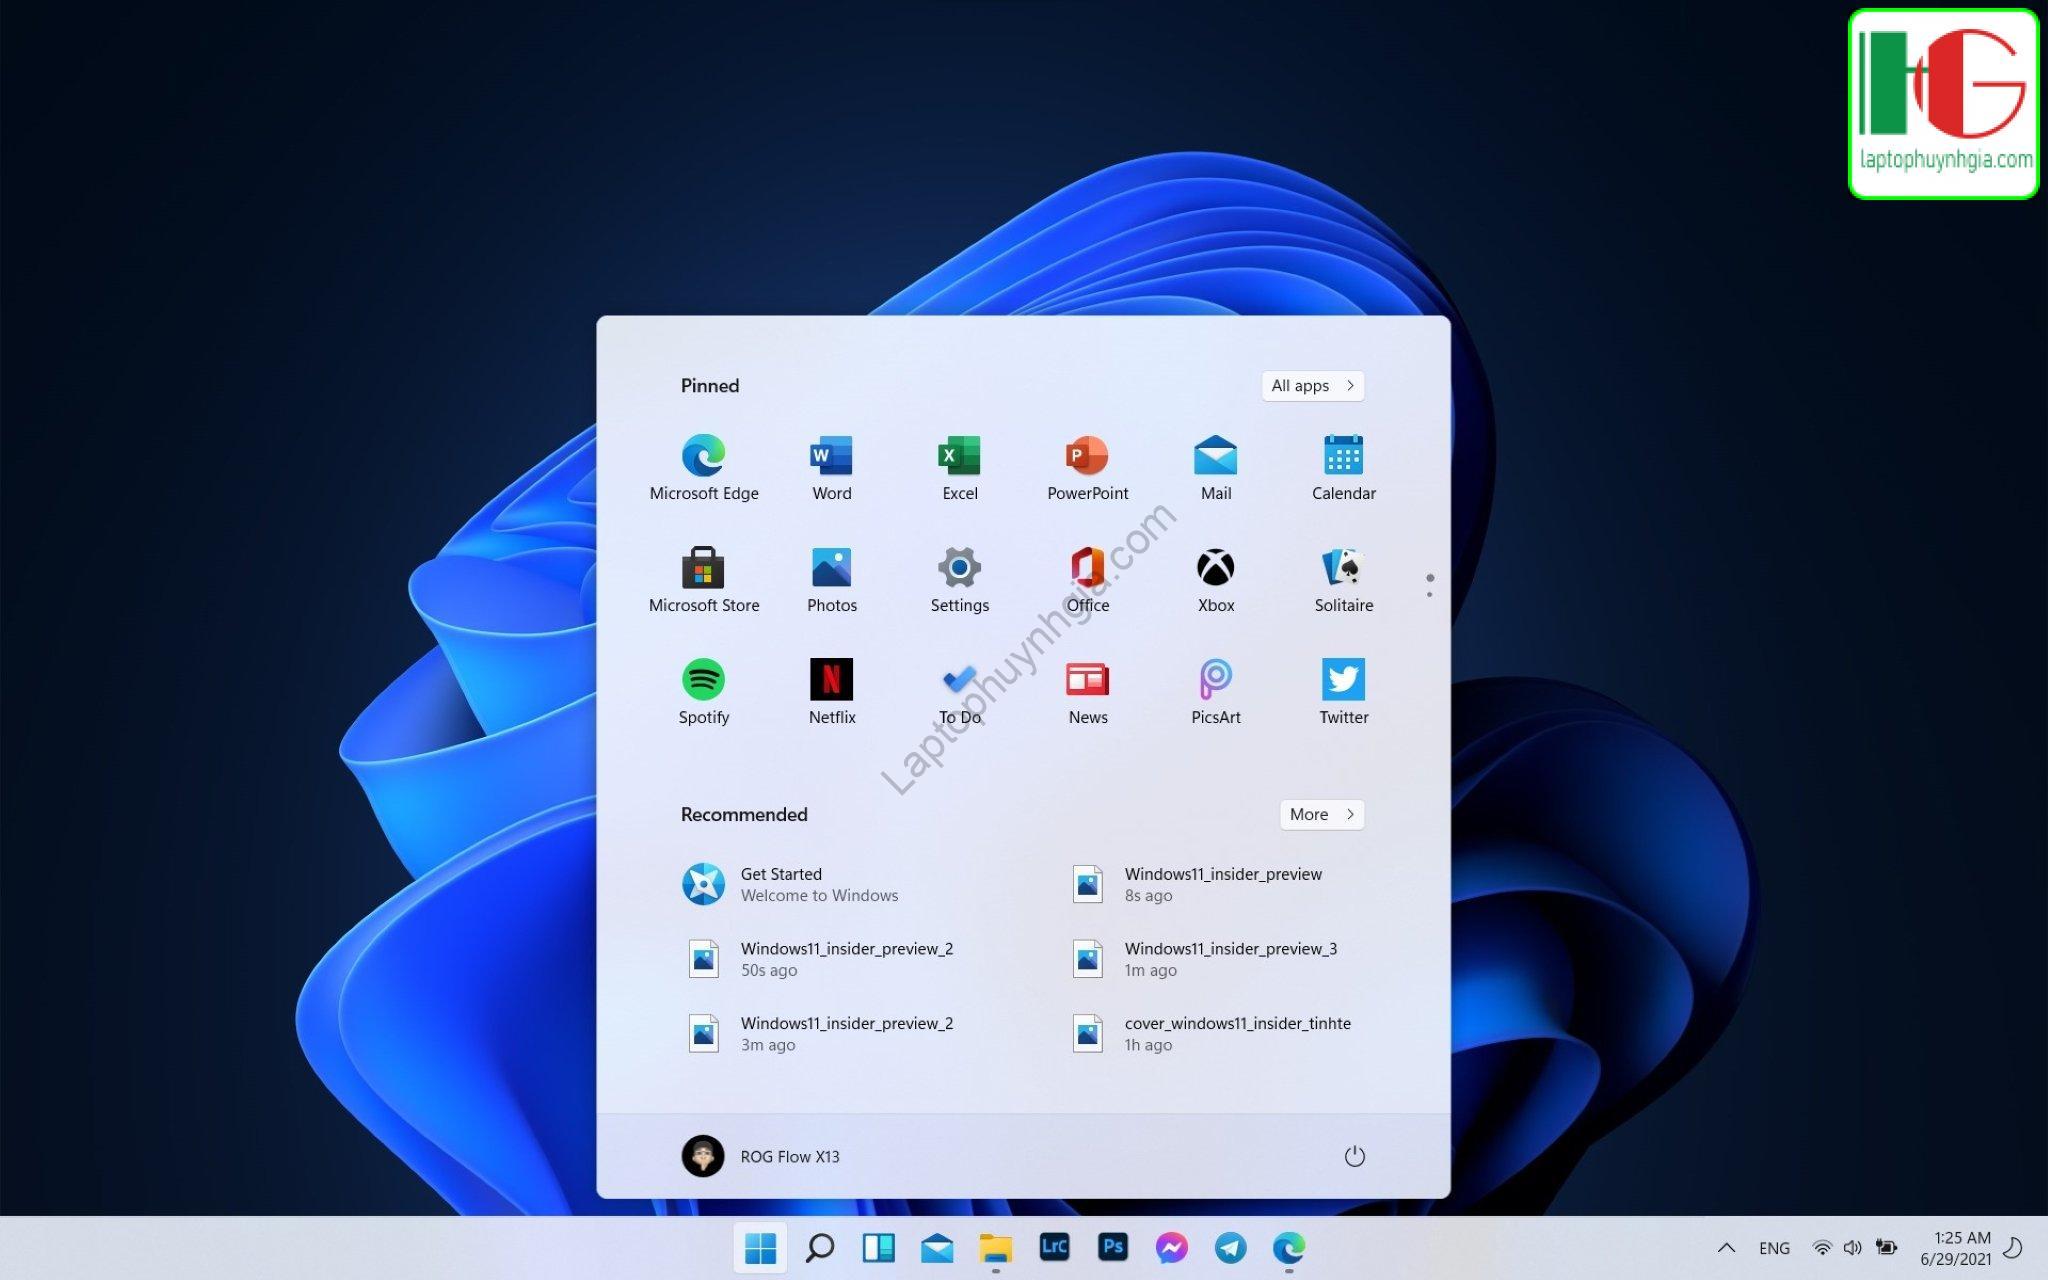Show more Recommended items
The height and width of the screenshot is (1280, 2048).
point(1321,814)
